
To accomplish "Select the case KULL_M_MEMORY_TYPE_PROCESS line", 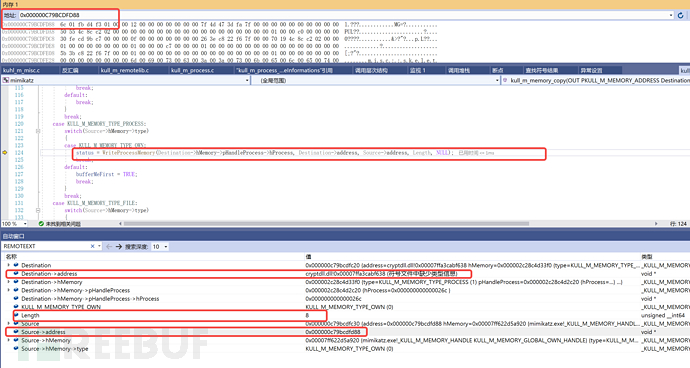I will 99,124.
